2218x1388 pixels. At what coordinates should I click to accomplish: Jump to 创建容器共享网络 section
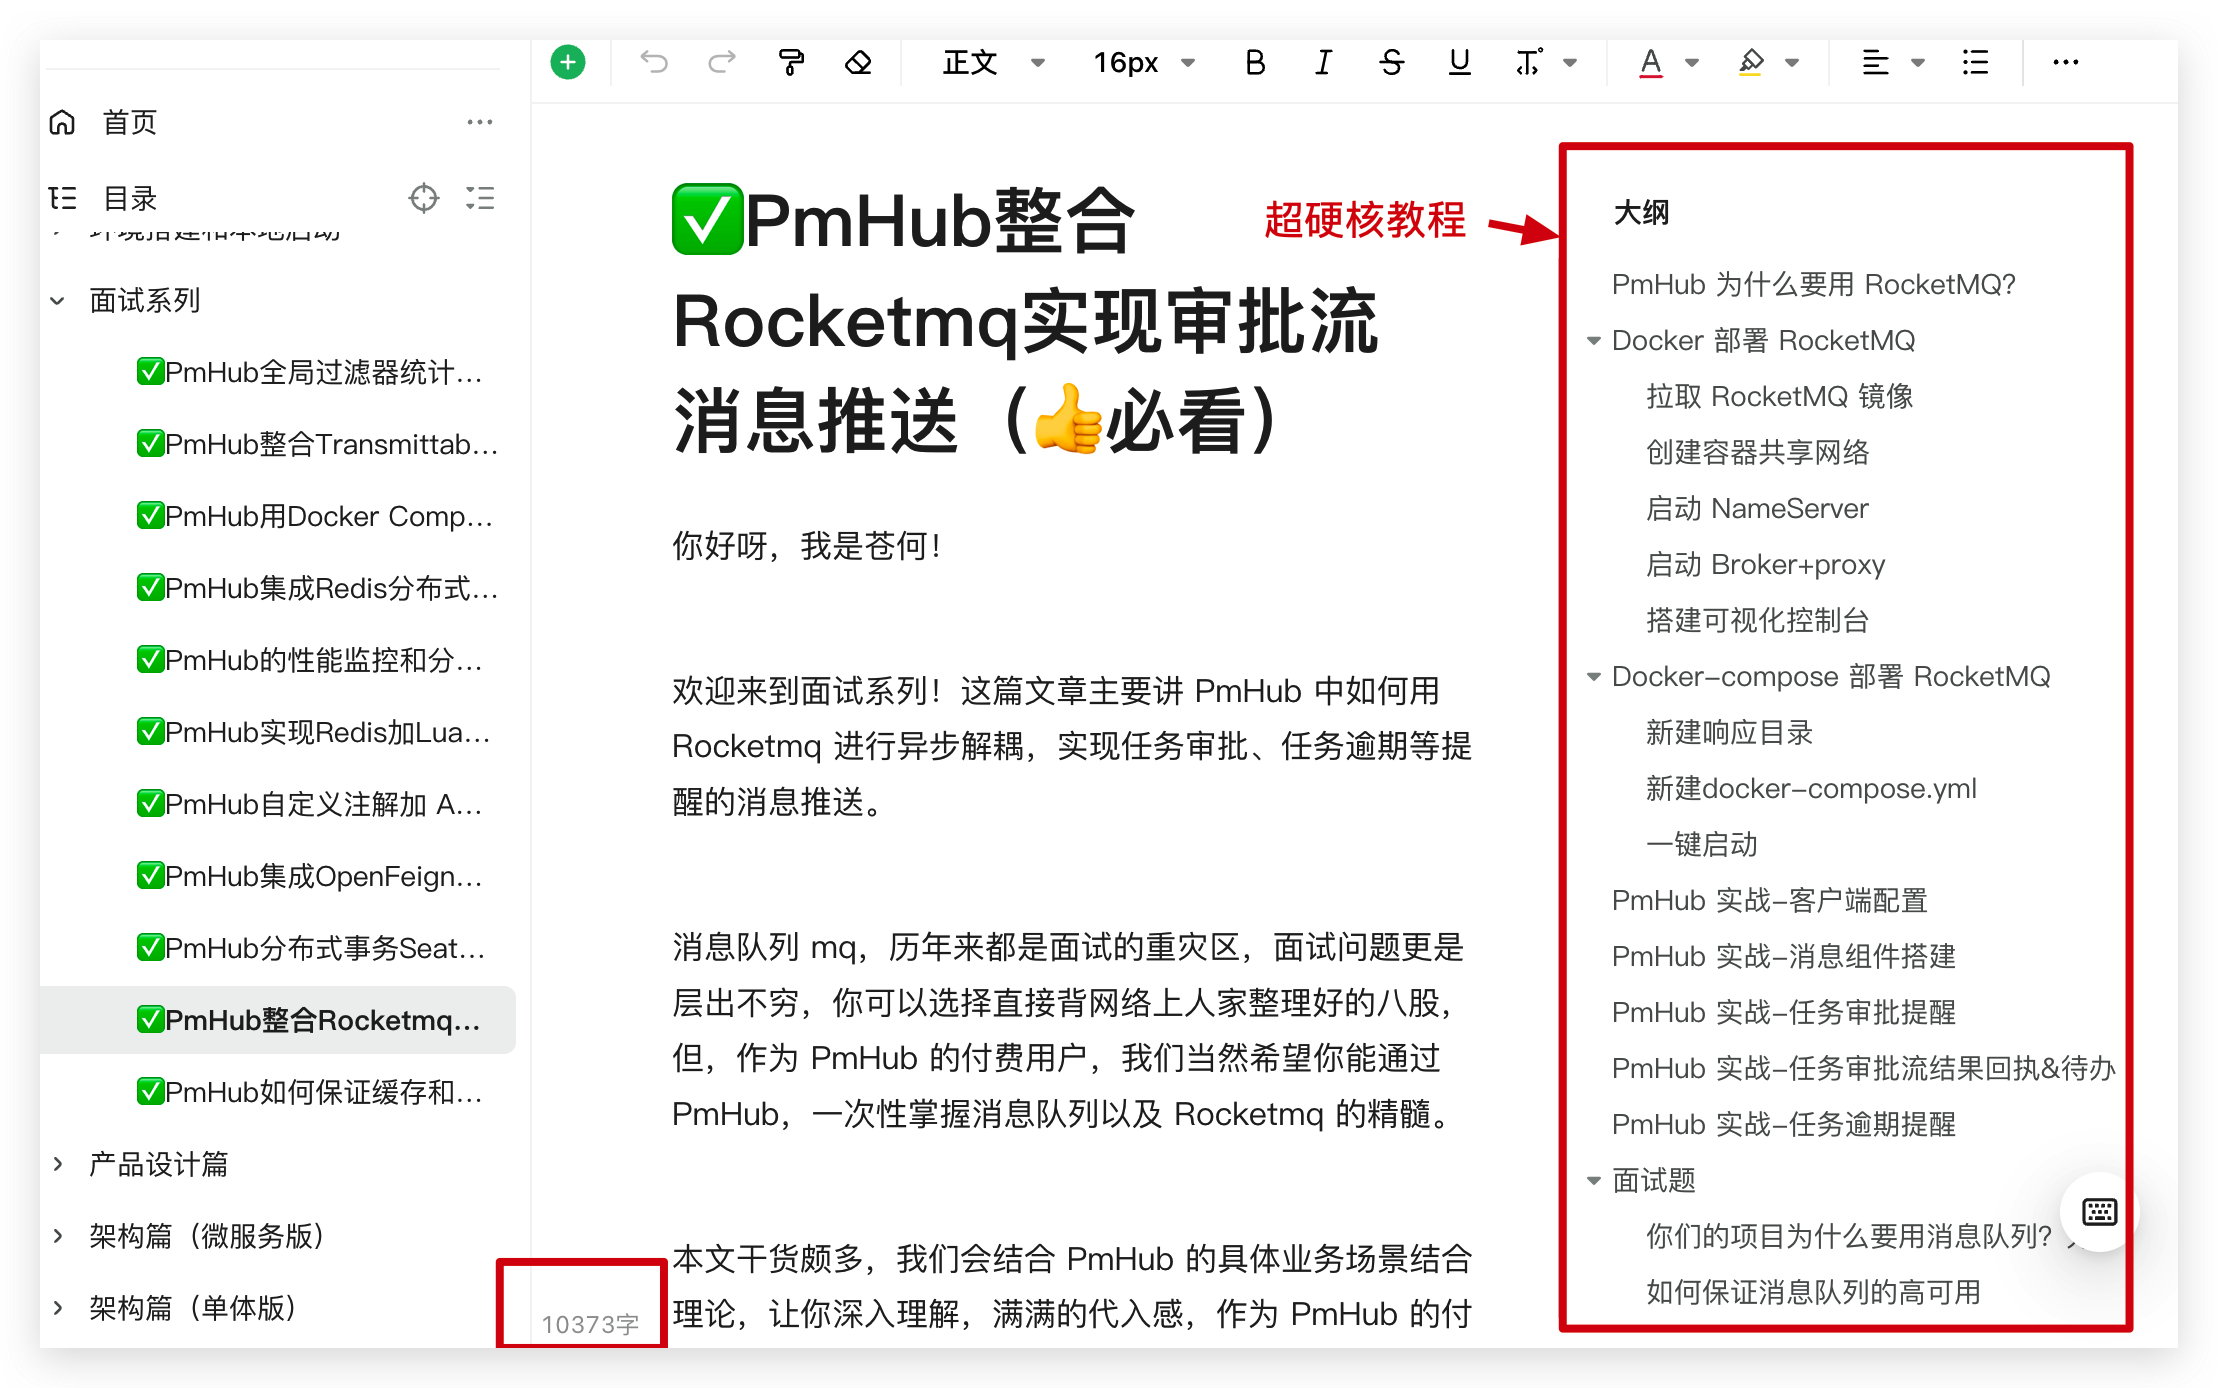1758,452
